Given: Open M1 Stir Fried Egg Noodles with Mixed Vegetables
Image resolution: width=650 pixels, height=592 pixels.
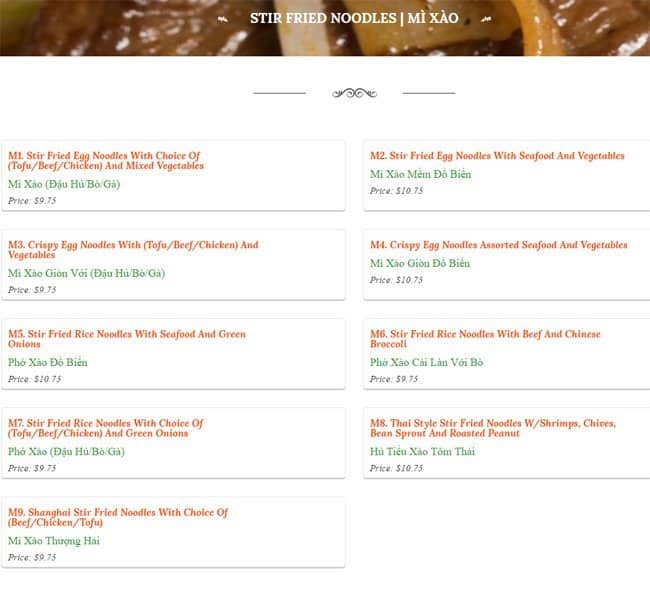Looking at the screenshot, I should (x=105, y=161).
